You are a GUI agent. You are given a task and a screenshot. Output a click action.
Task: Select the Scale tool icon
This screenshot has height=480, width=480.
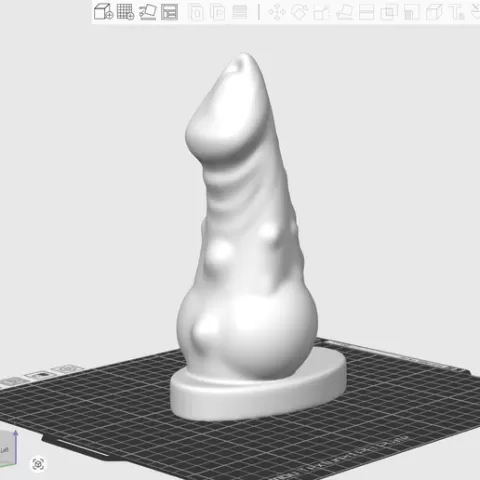click(x=321, y=12)
